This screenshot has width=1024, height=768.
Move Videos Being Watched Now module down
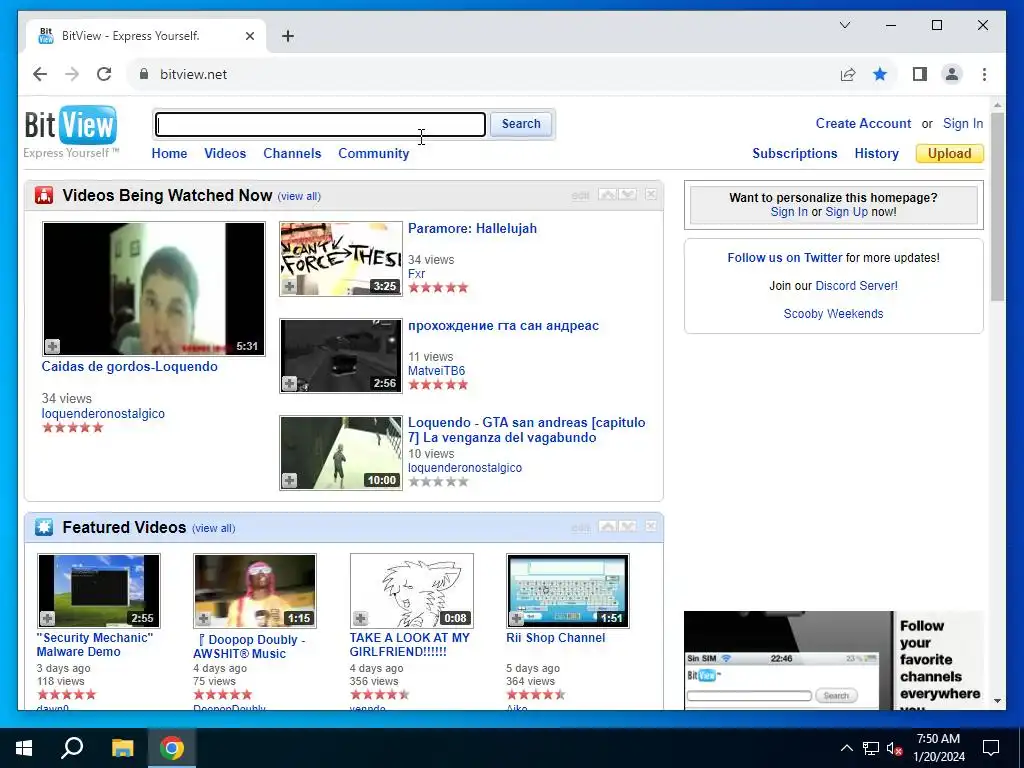[x=628, y=195]
